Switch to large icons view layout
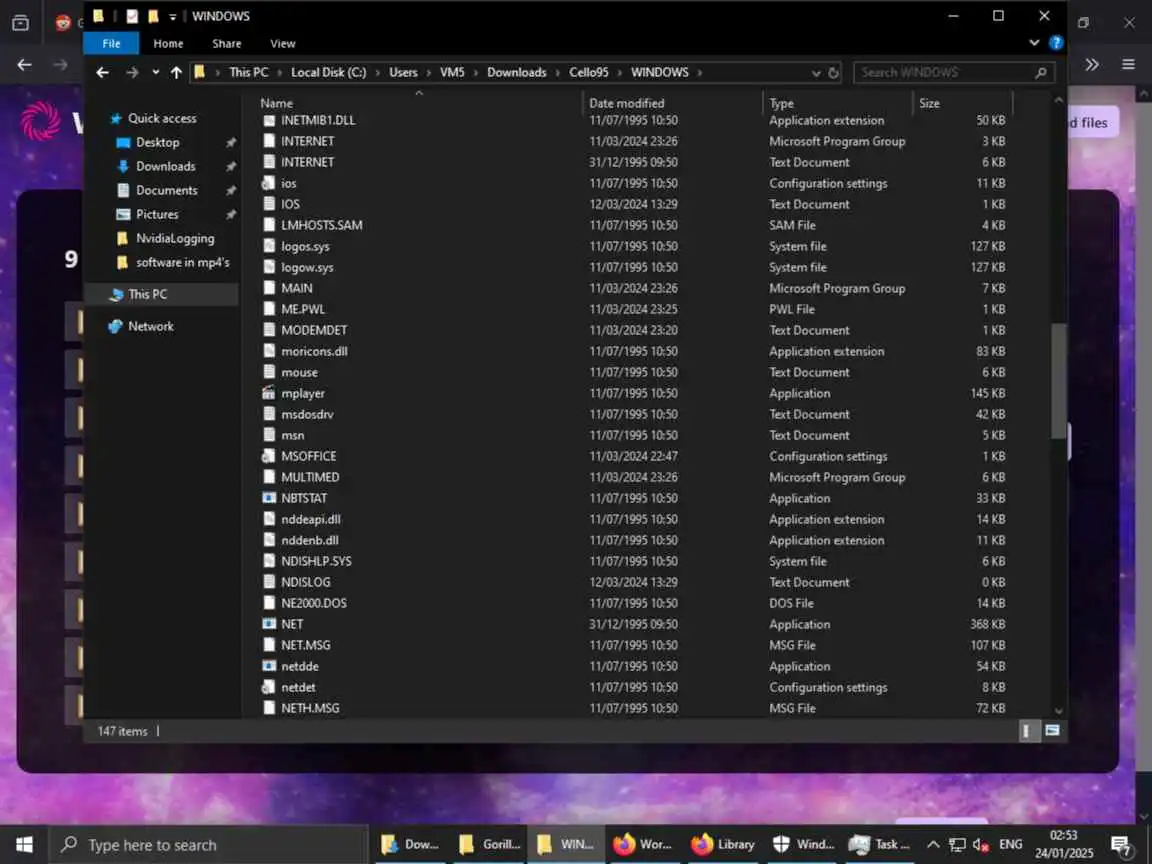The image size is (1152, 864). point(1052,731)
